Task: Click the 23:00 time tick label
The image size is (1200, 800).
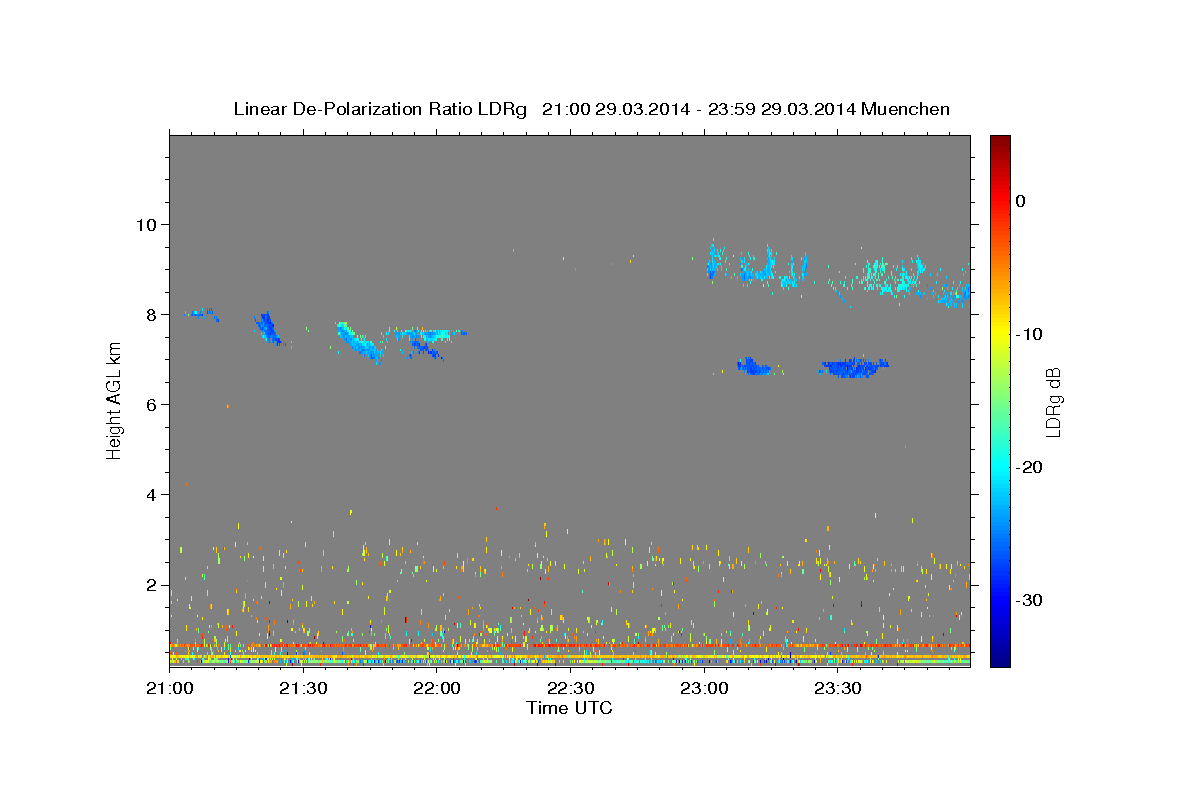Action: pyautogui.click(x=704, y=689)
